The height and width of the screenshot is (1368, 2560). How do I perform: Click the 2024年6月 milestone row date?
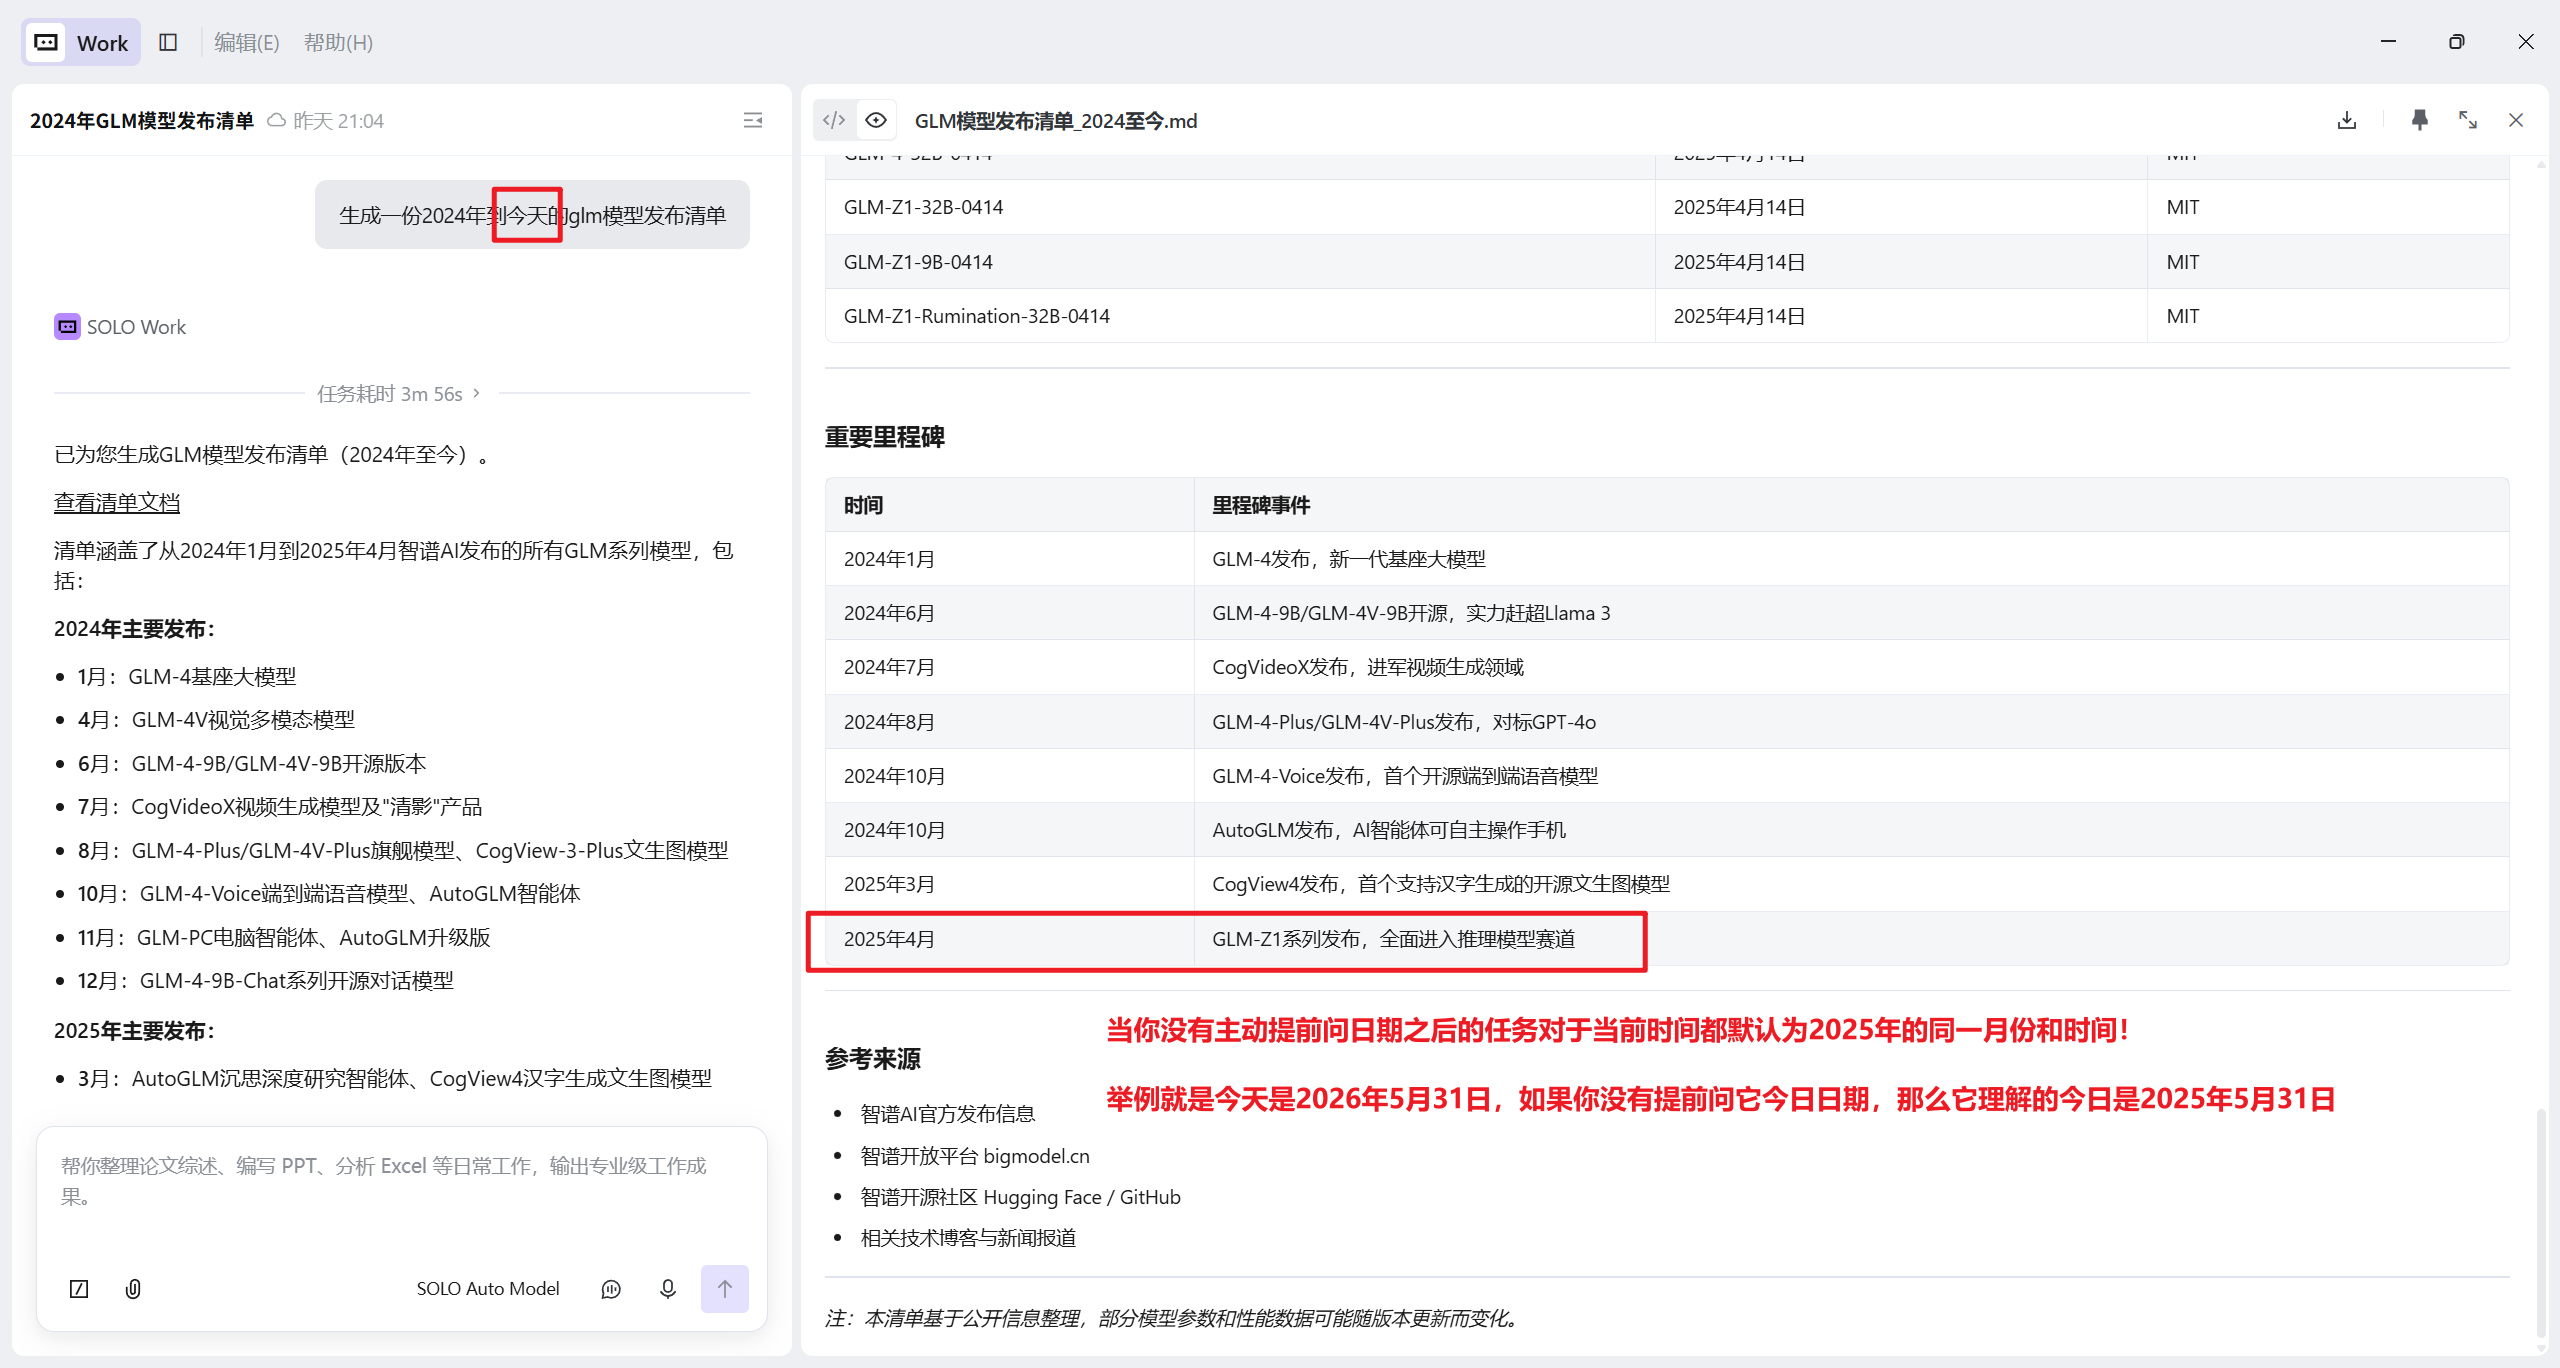(x=889, y=613)
